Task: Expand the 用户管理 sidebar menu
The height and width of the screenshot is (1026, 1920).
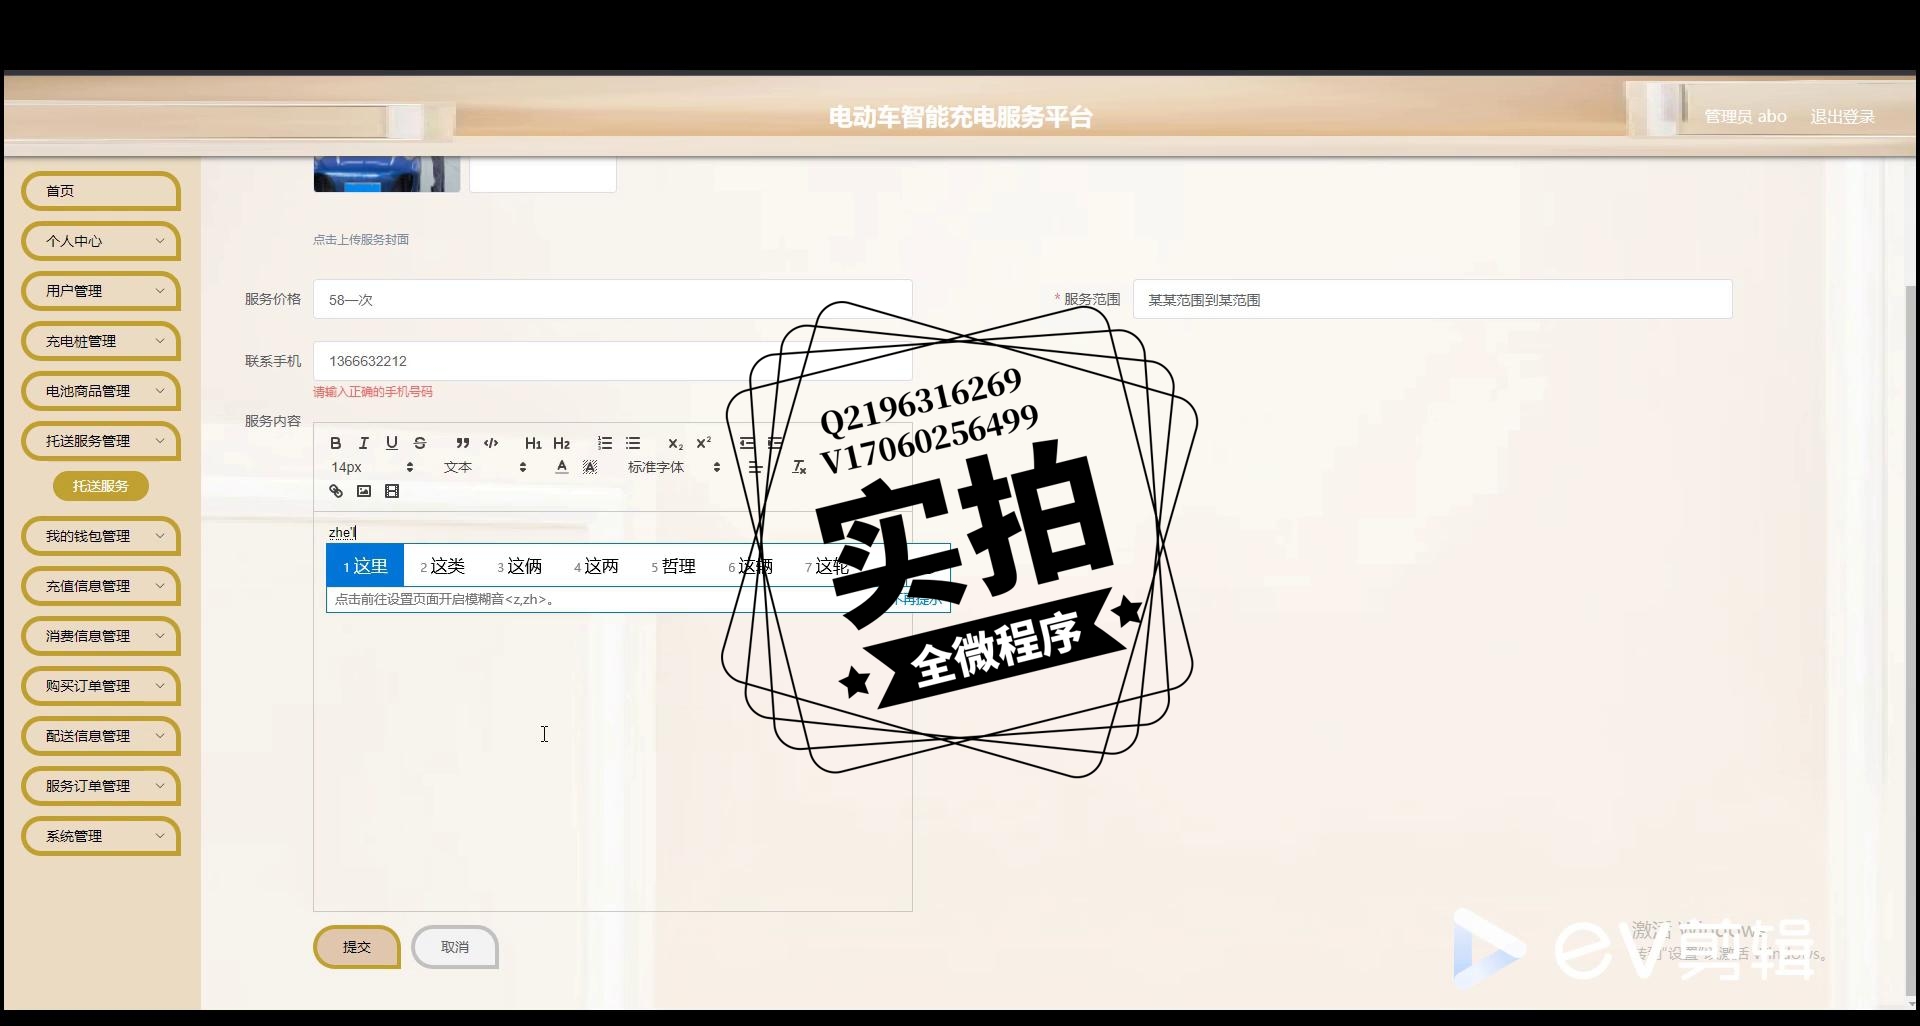Action: pyautogui.click(x=100, y=291)
